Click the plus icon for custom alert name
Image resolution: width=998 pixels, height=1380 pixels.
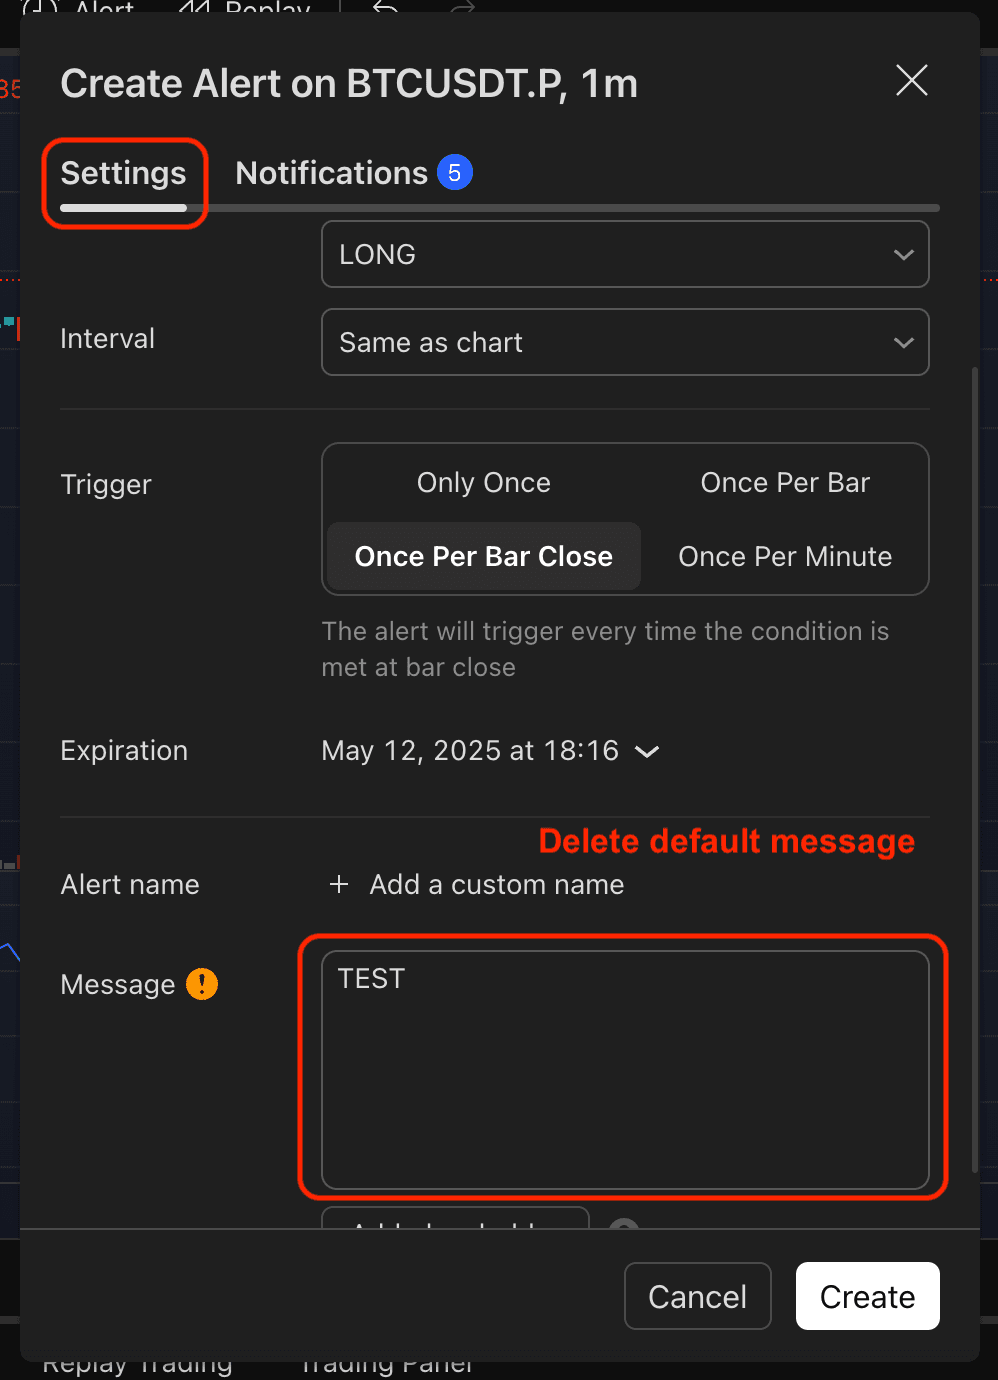(339, 885)
